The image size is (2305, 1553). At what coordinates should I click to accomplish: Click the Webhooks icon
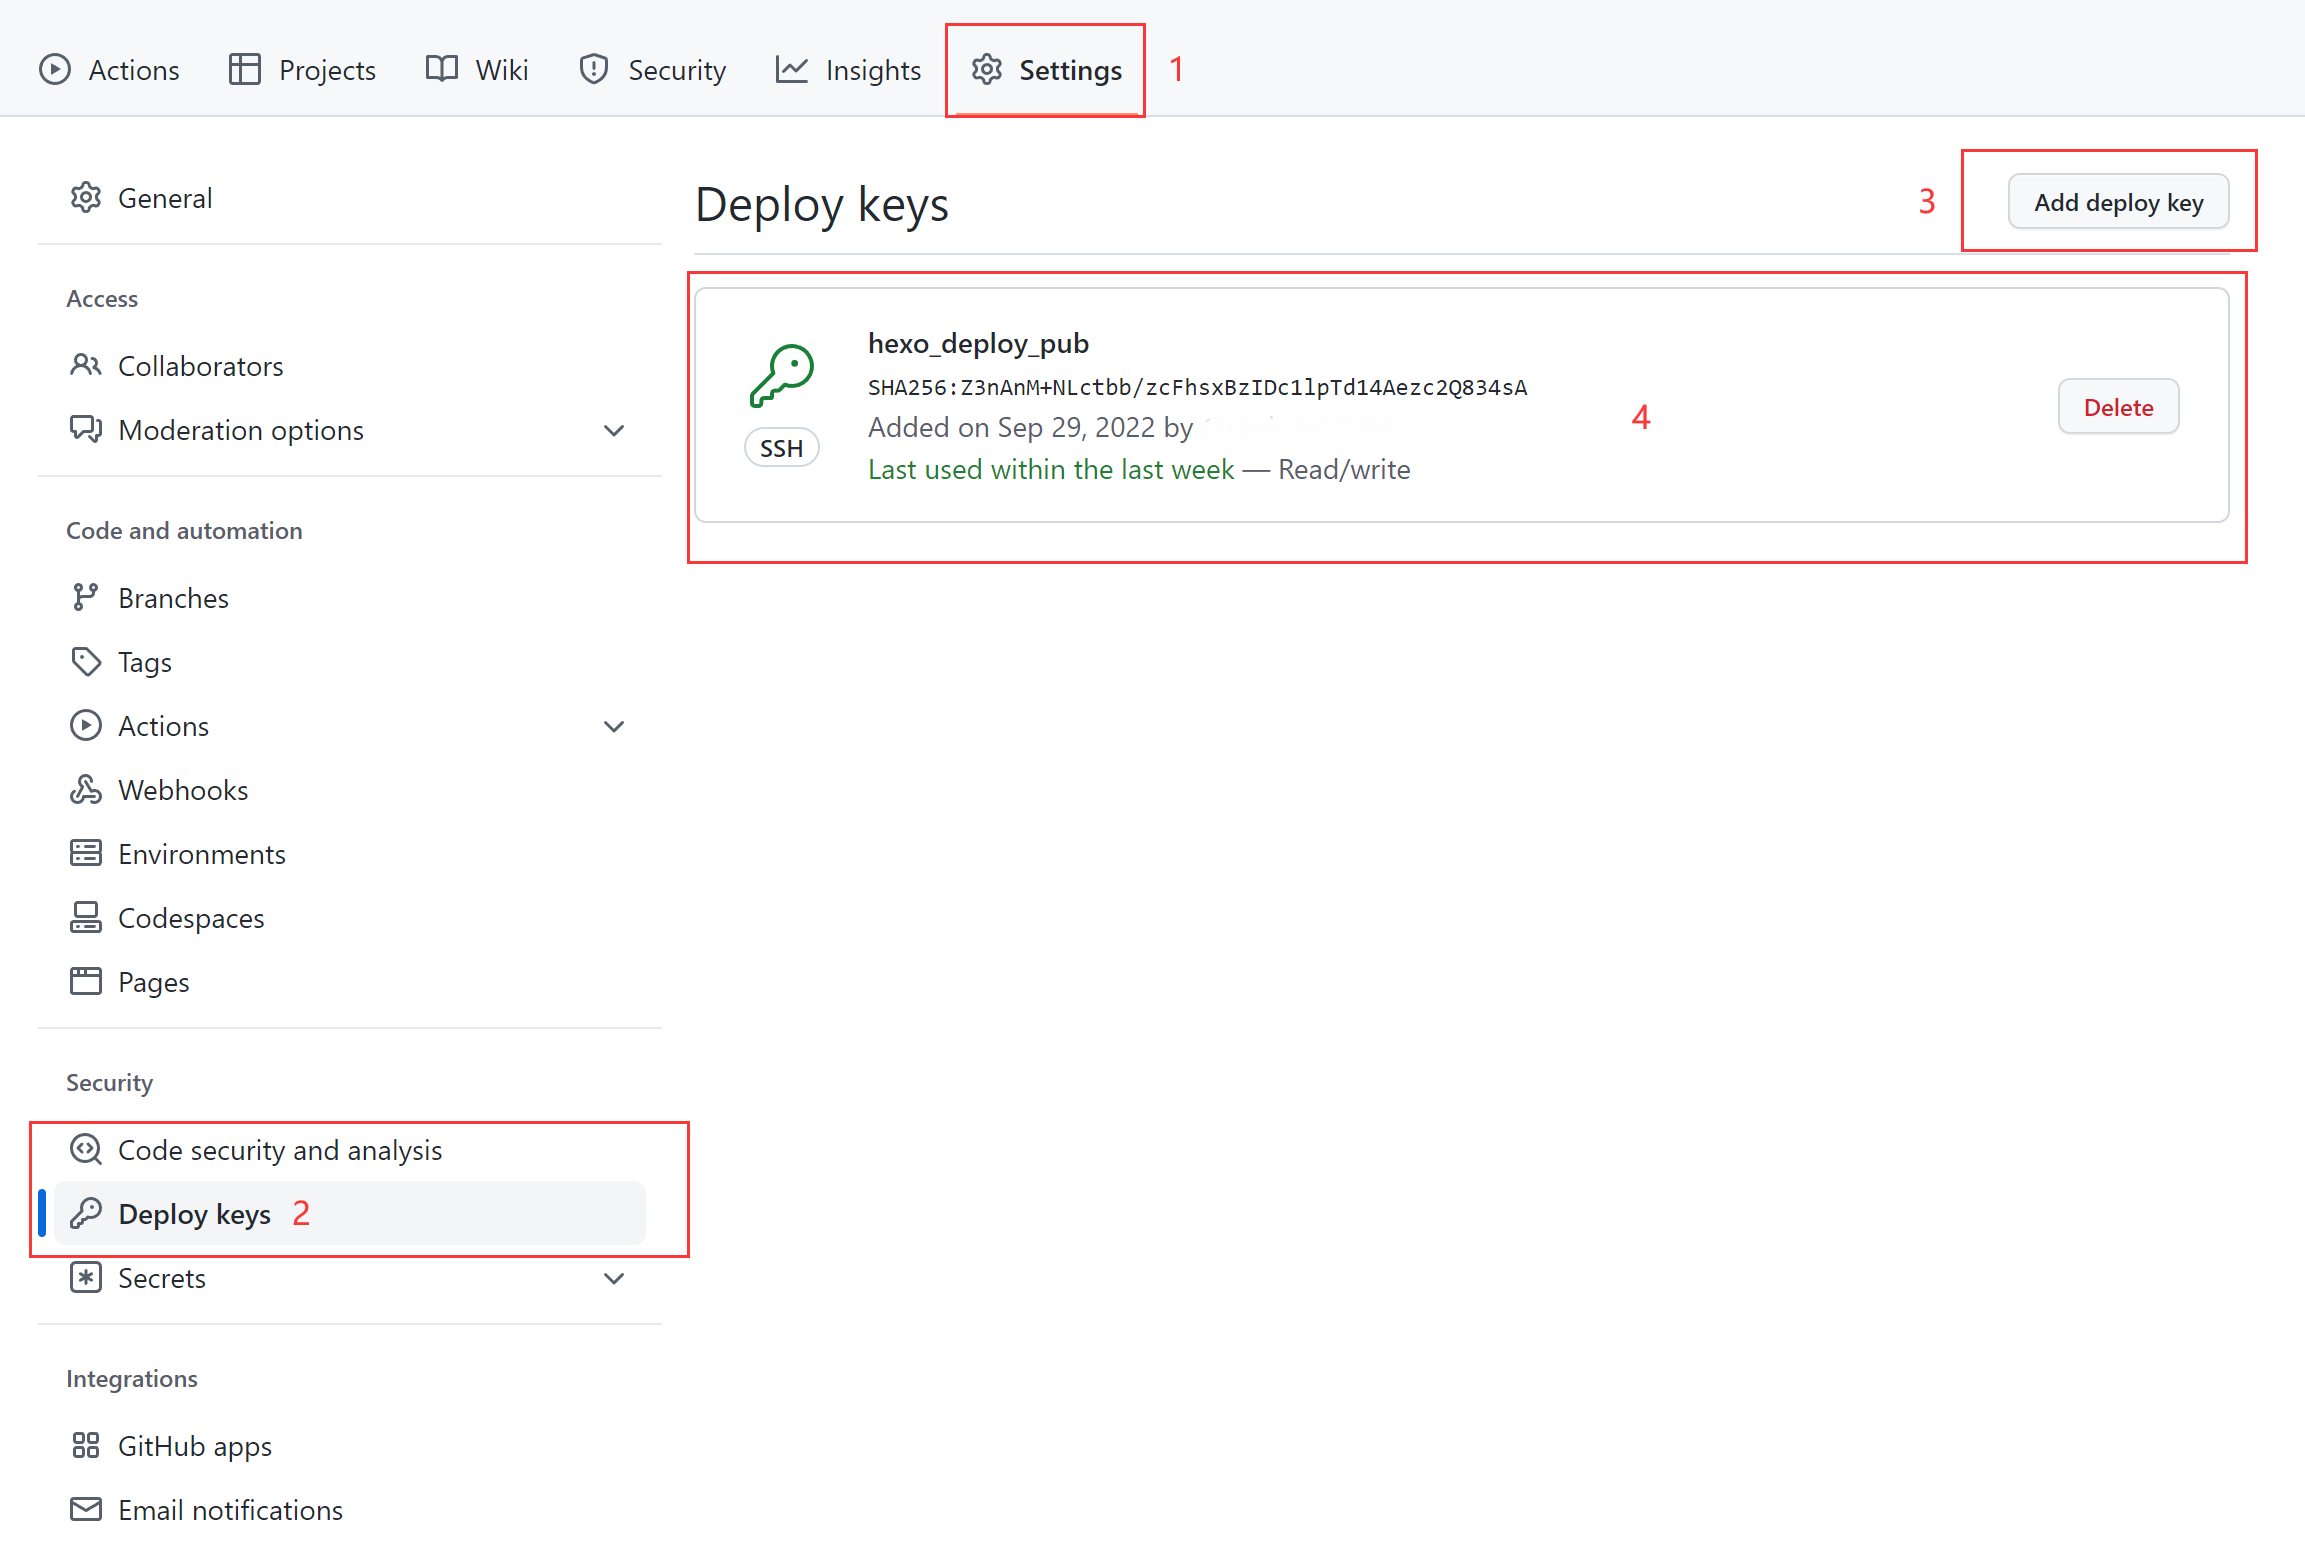coord(86,790)
